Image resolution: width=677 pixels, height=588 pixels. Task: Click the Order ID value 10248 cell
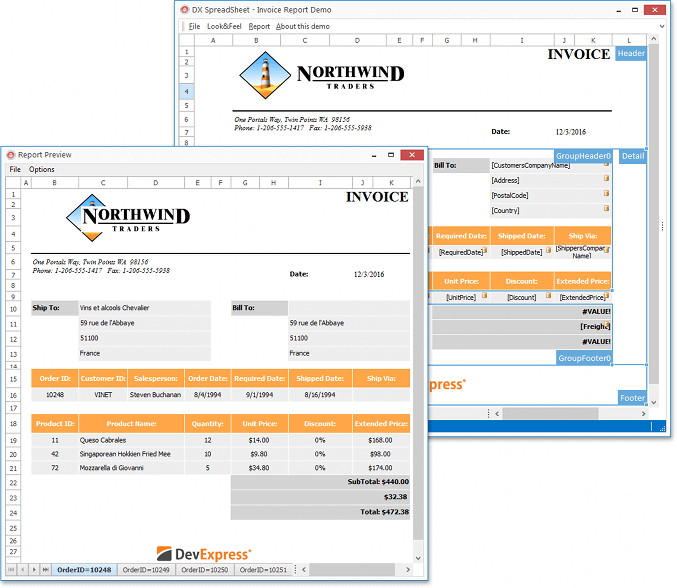pyautogui.click(x=55, y=395)
